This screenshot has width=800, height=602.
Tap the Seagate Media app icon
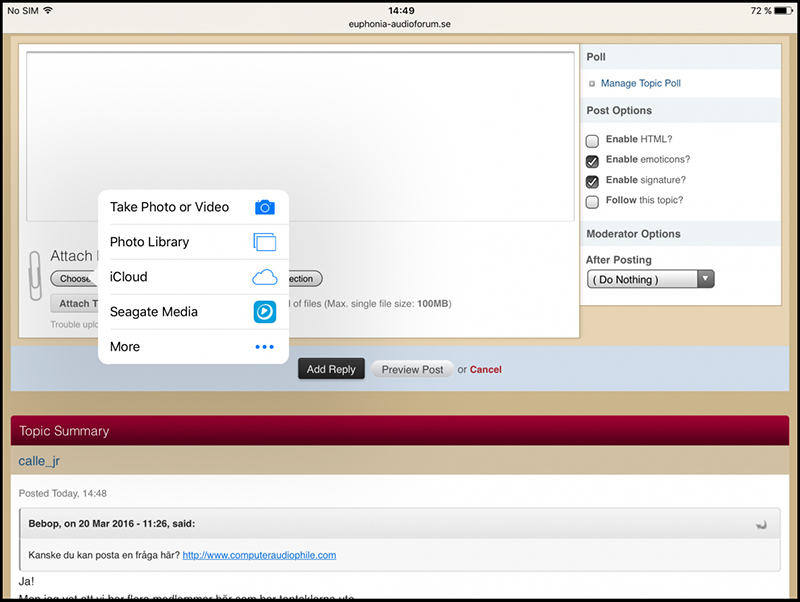tap(264, 312)
